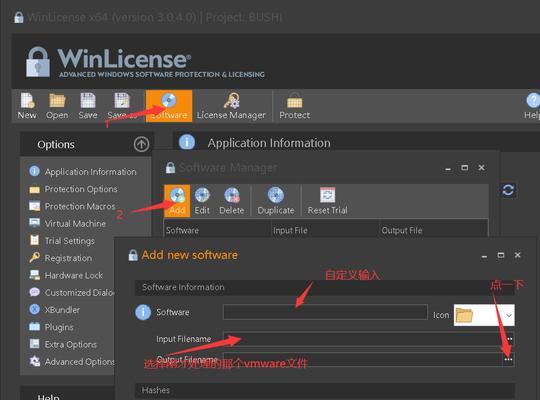The image size is (540, 400).
Task: Browse for Output Filename with ellipsis button
Action: (508, 359)
